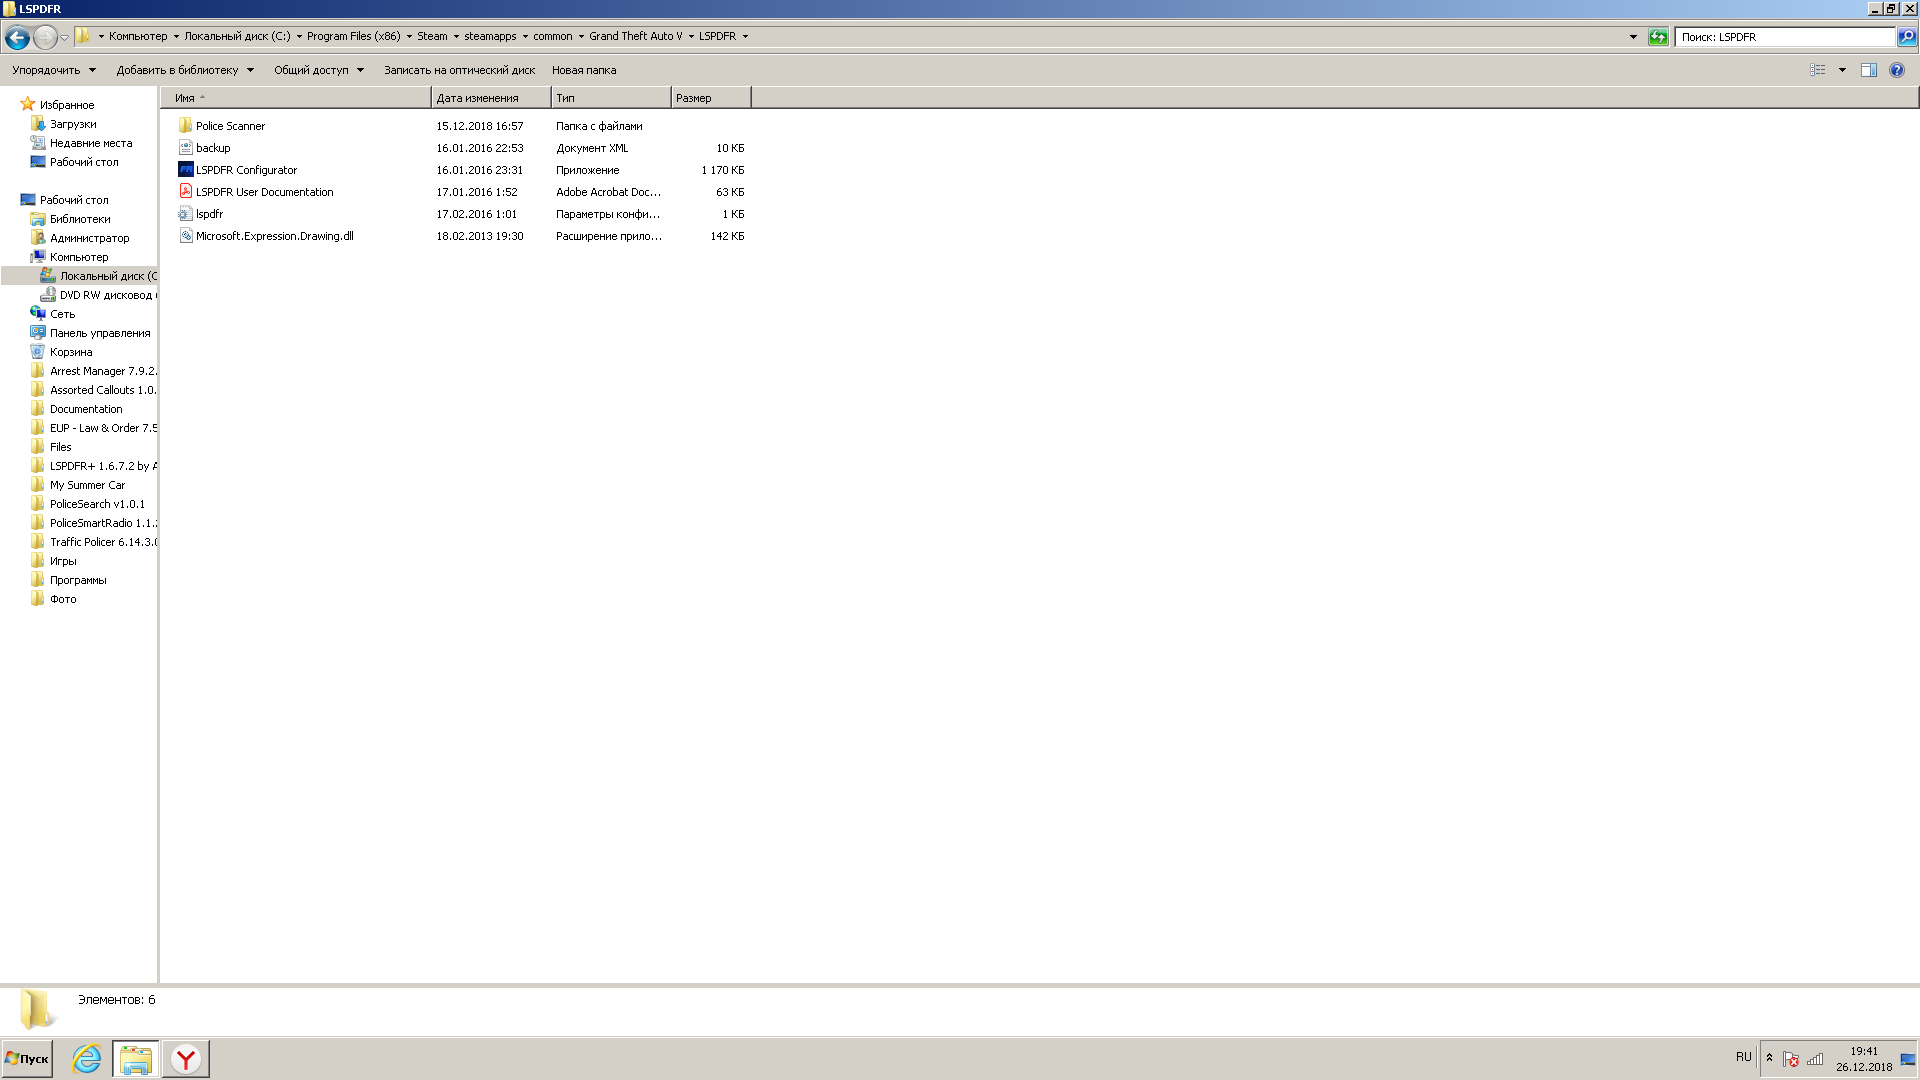This screenshot has height=1080, width=1920.
Task: Click the search LSPDFR input field
Action: pos(1784,37)
